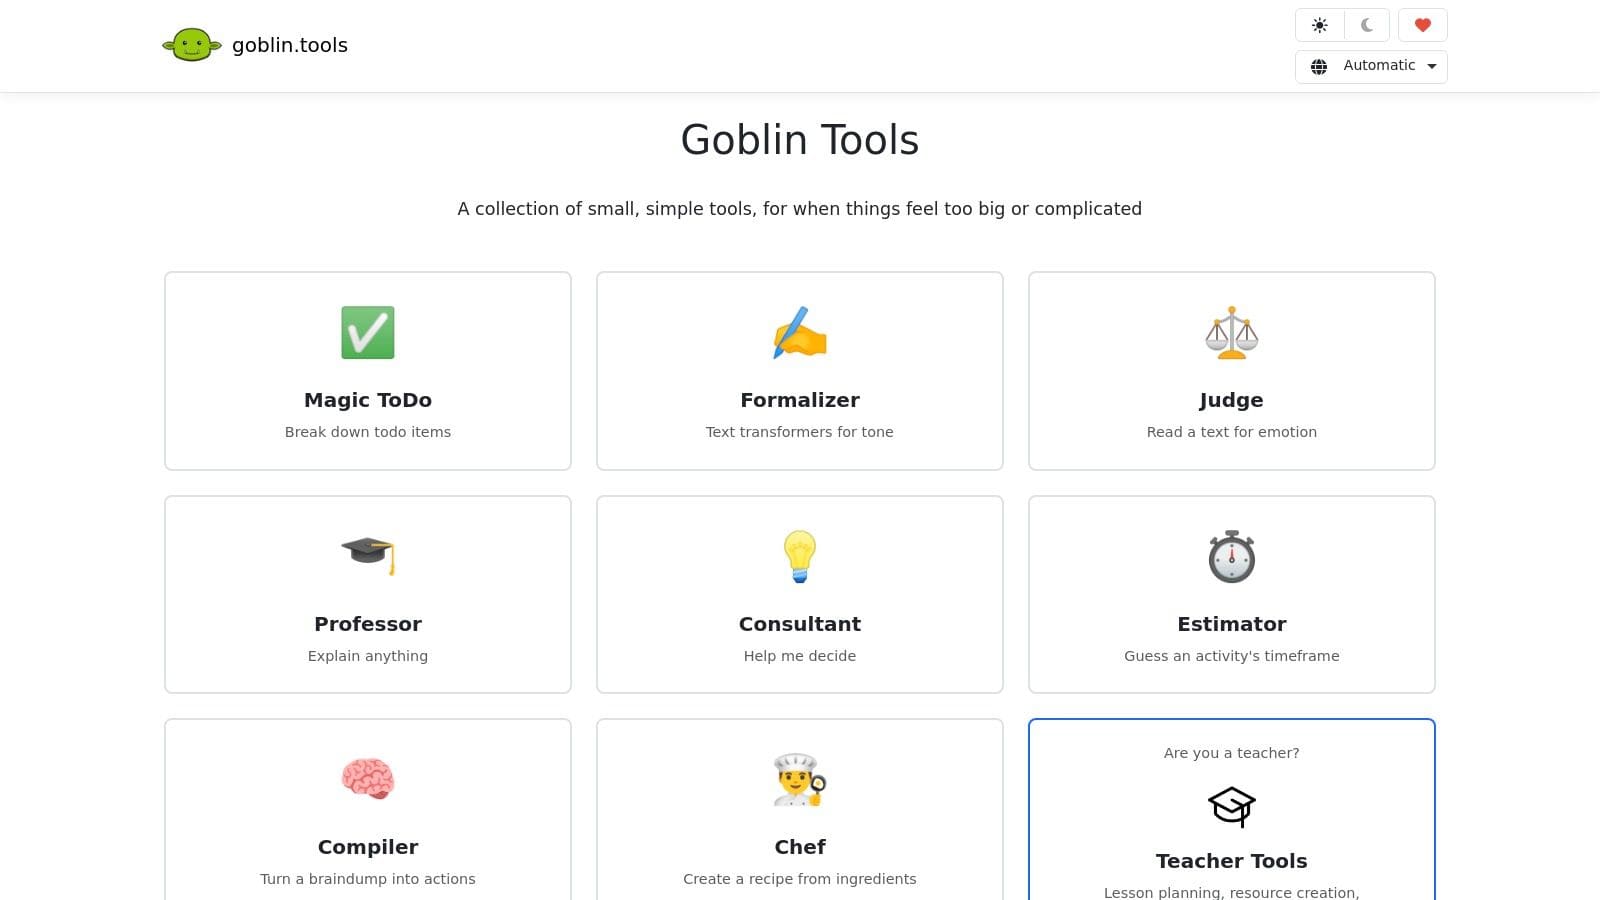Select the Magic ToDo checkmark icon
The image size is (1600, 900).
367,332
